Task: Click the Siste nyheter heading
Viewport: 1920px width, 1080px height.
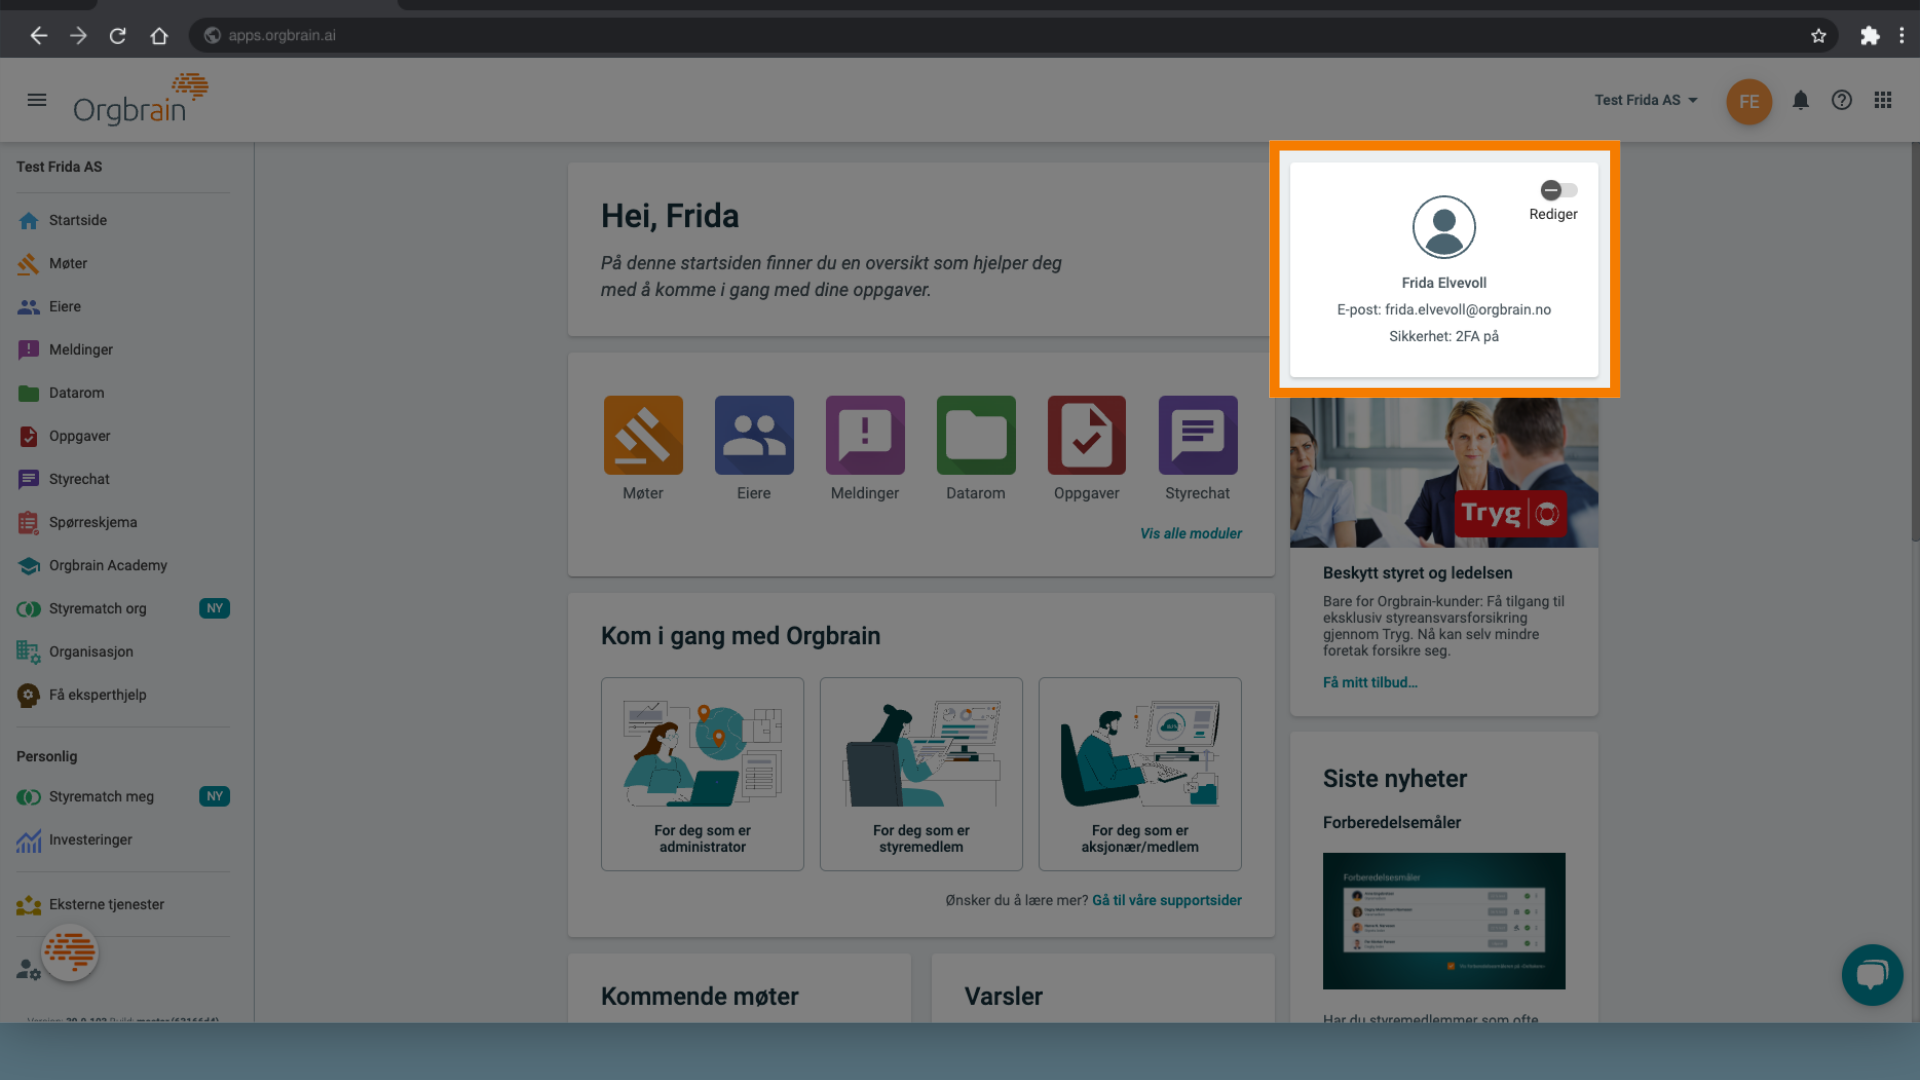Action: point(1395,779)
